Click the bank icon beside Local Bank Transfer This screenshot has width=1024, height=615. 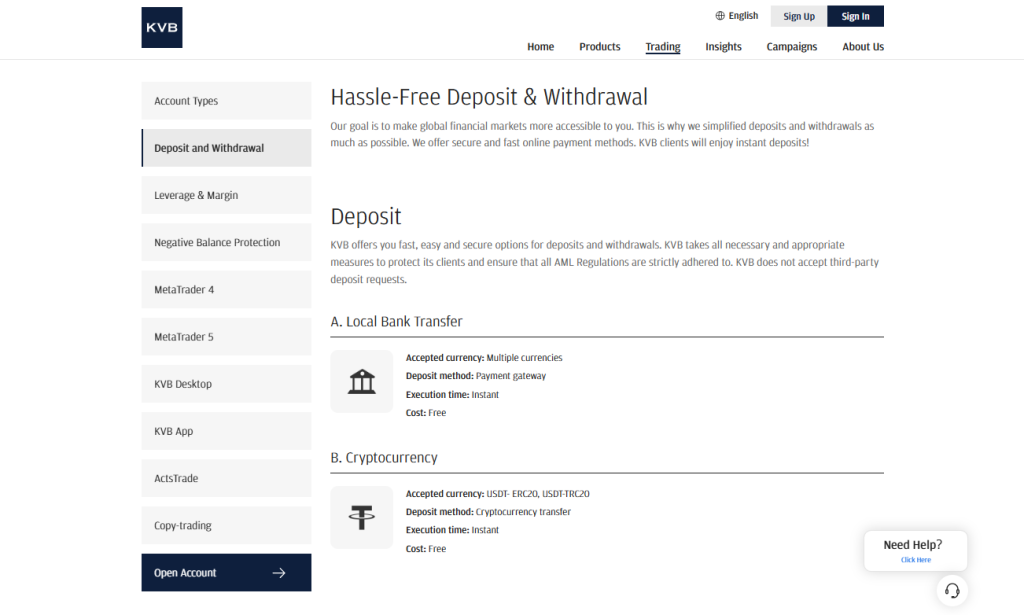(361, 381)
